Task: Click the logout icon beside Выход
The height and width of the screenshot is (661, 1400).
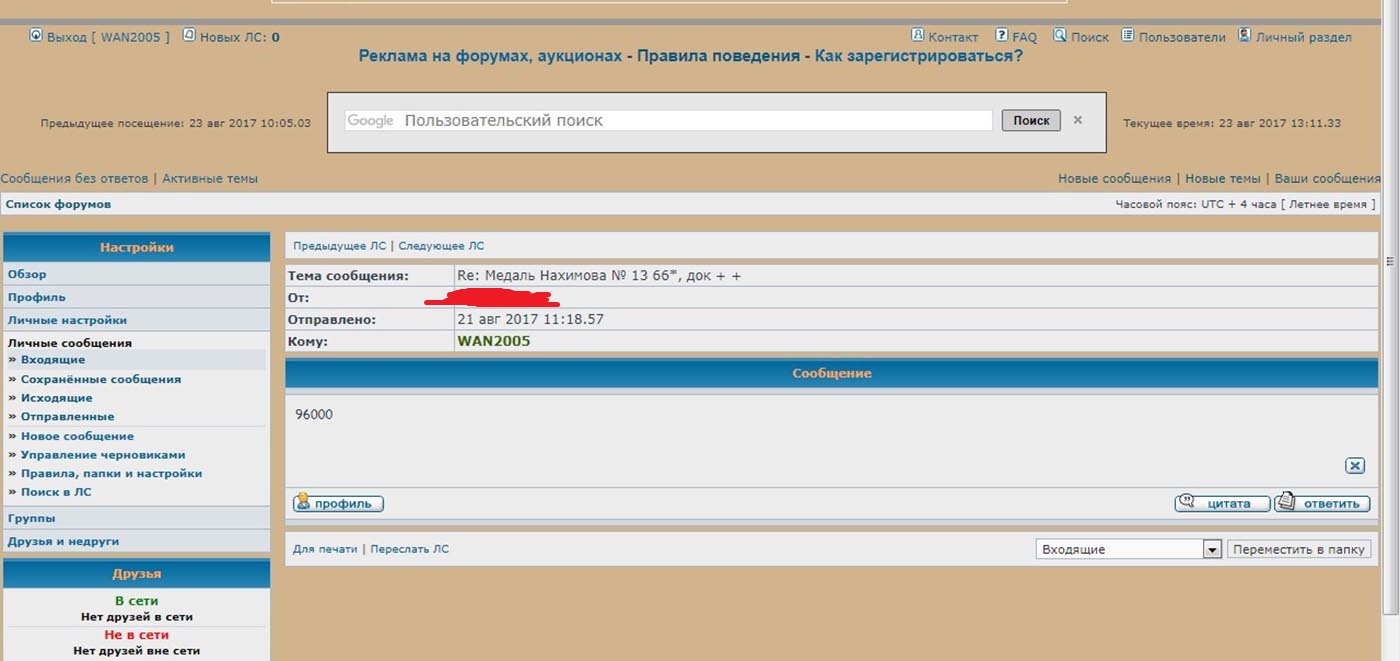Action: tap(36, 36)
